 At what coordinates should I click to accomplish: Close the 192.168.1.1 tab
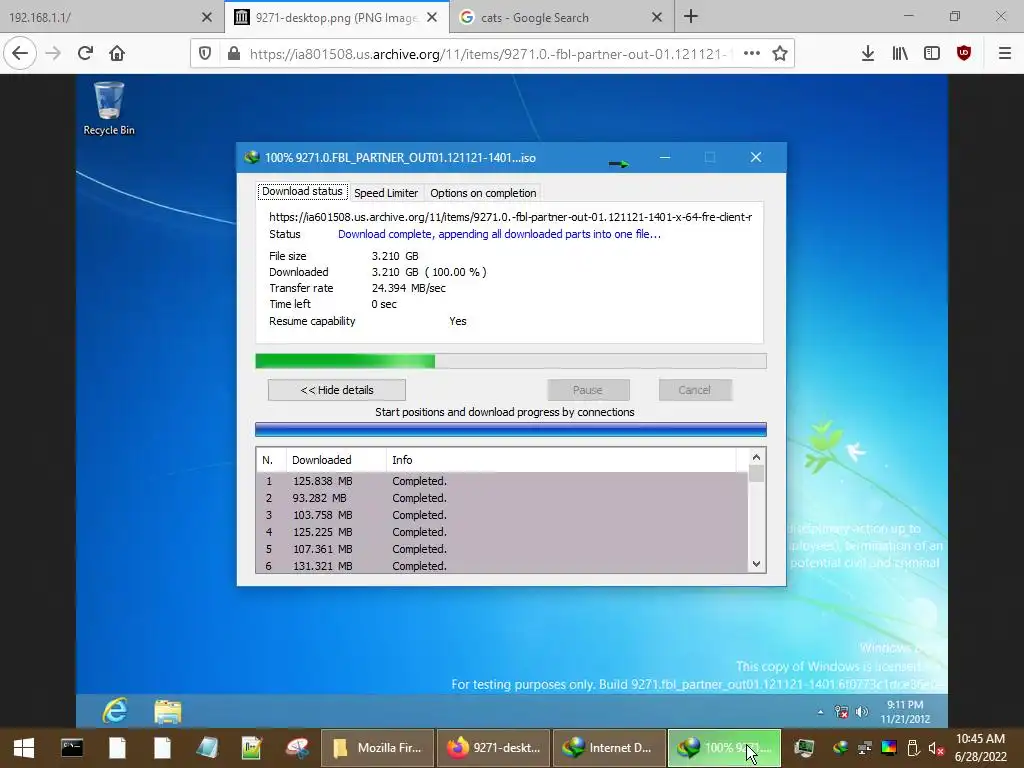coord(207,17)
